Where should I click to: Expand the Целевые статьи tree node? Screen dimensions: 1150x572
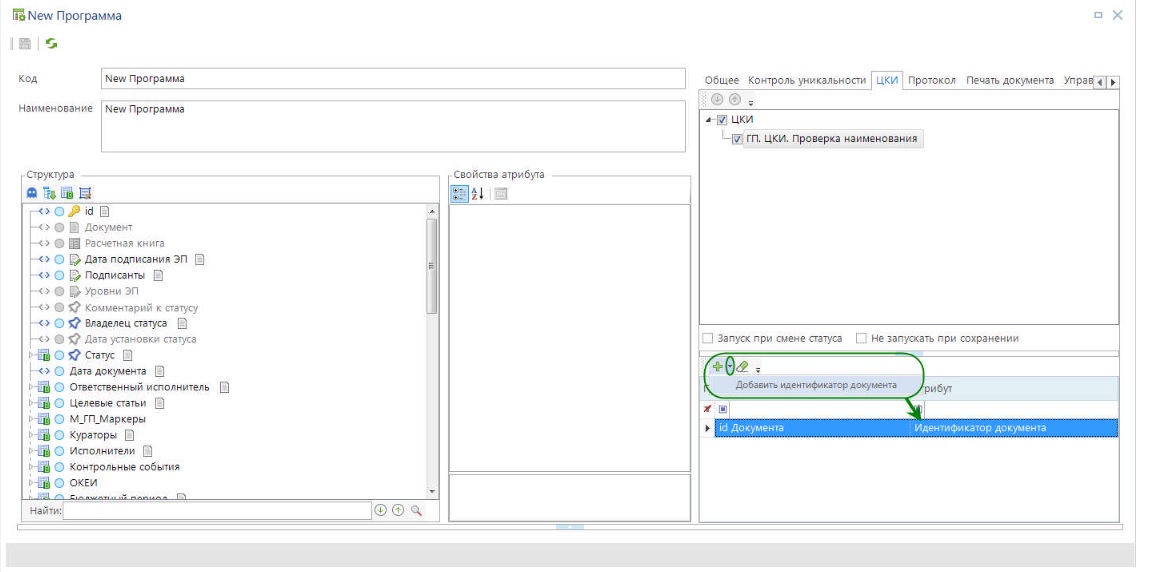coord(30,403)
